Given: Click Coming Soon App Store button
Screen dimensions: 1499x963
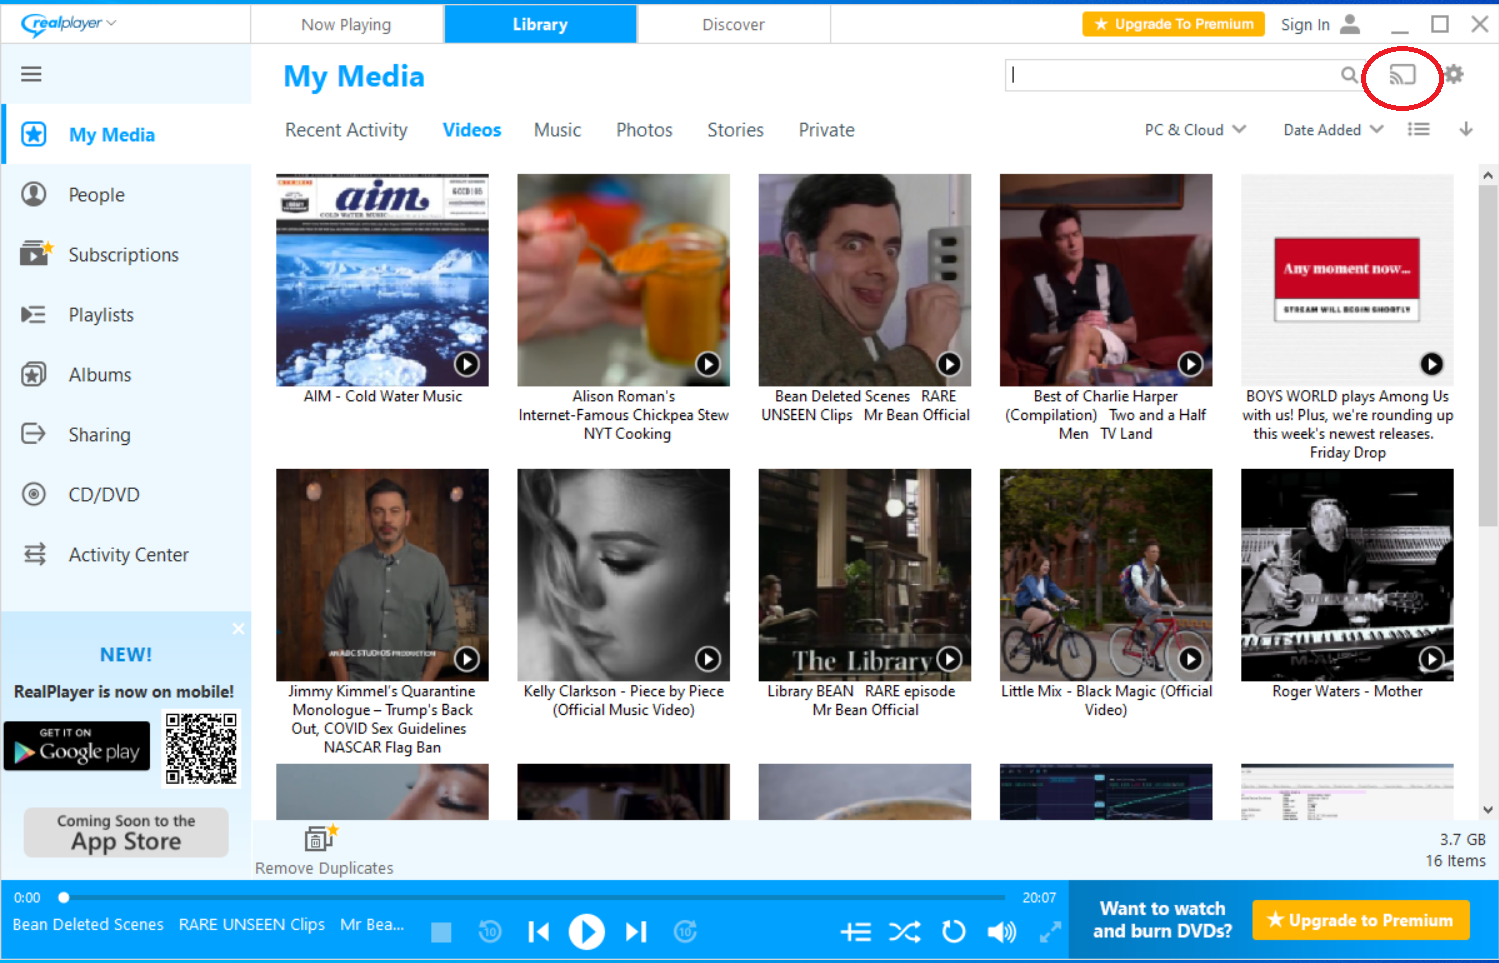Looking at the screenshot, I should tap(126, 832).
